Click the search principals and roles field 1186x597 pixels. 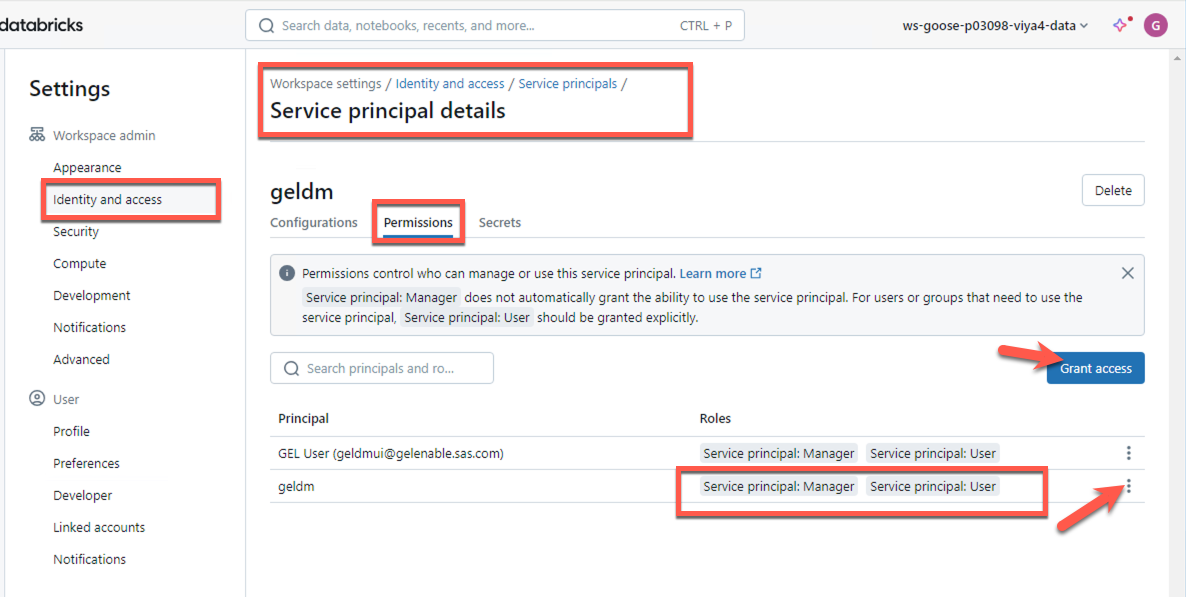point(382,367)
